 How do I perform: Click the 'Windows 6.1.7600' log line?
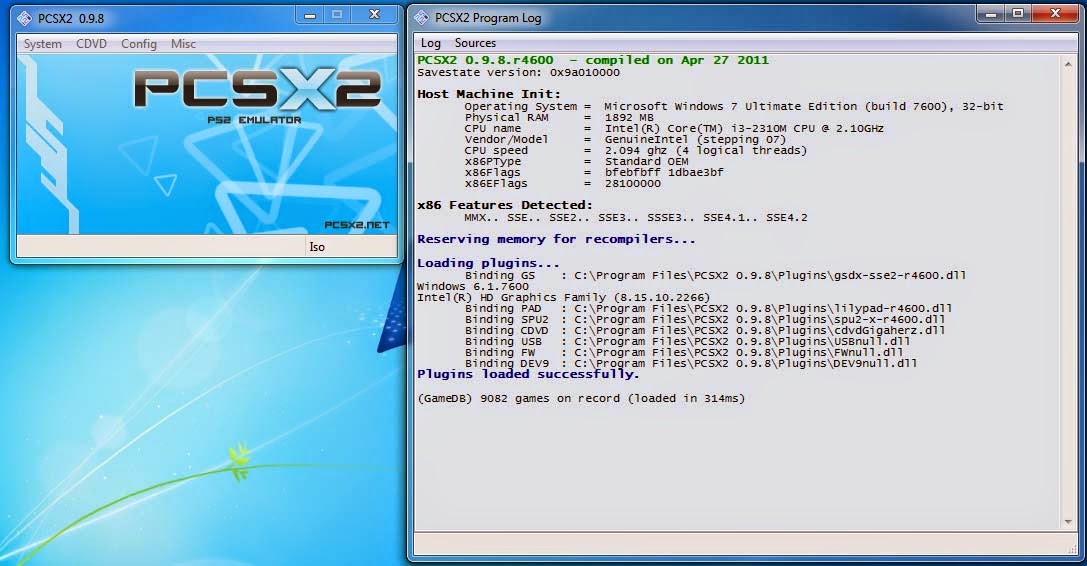point(473,286)
